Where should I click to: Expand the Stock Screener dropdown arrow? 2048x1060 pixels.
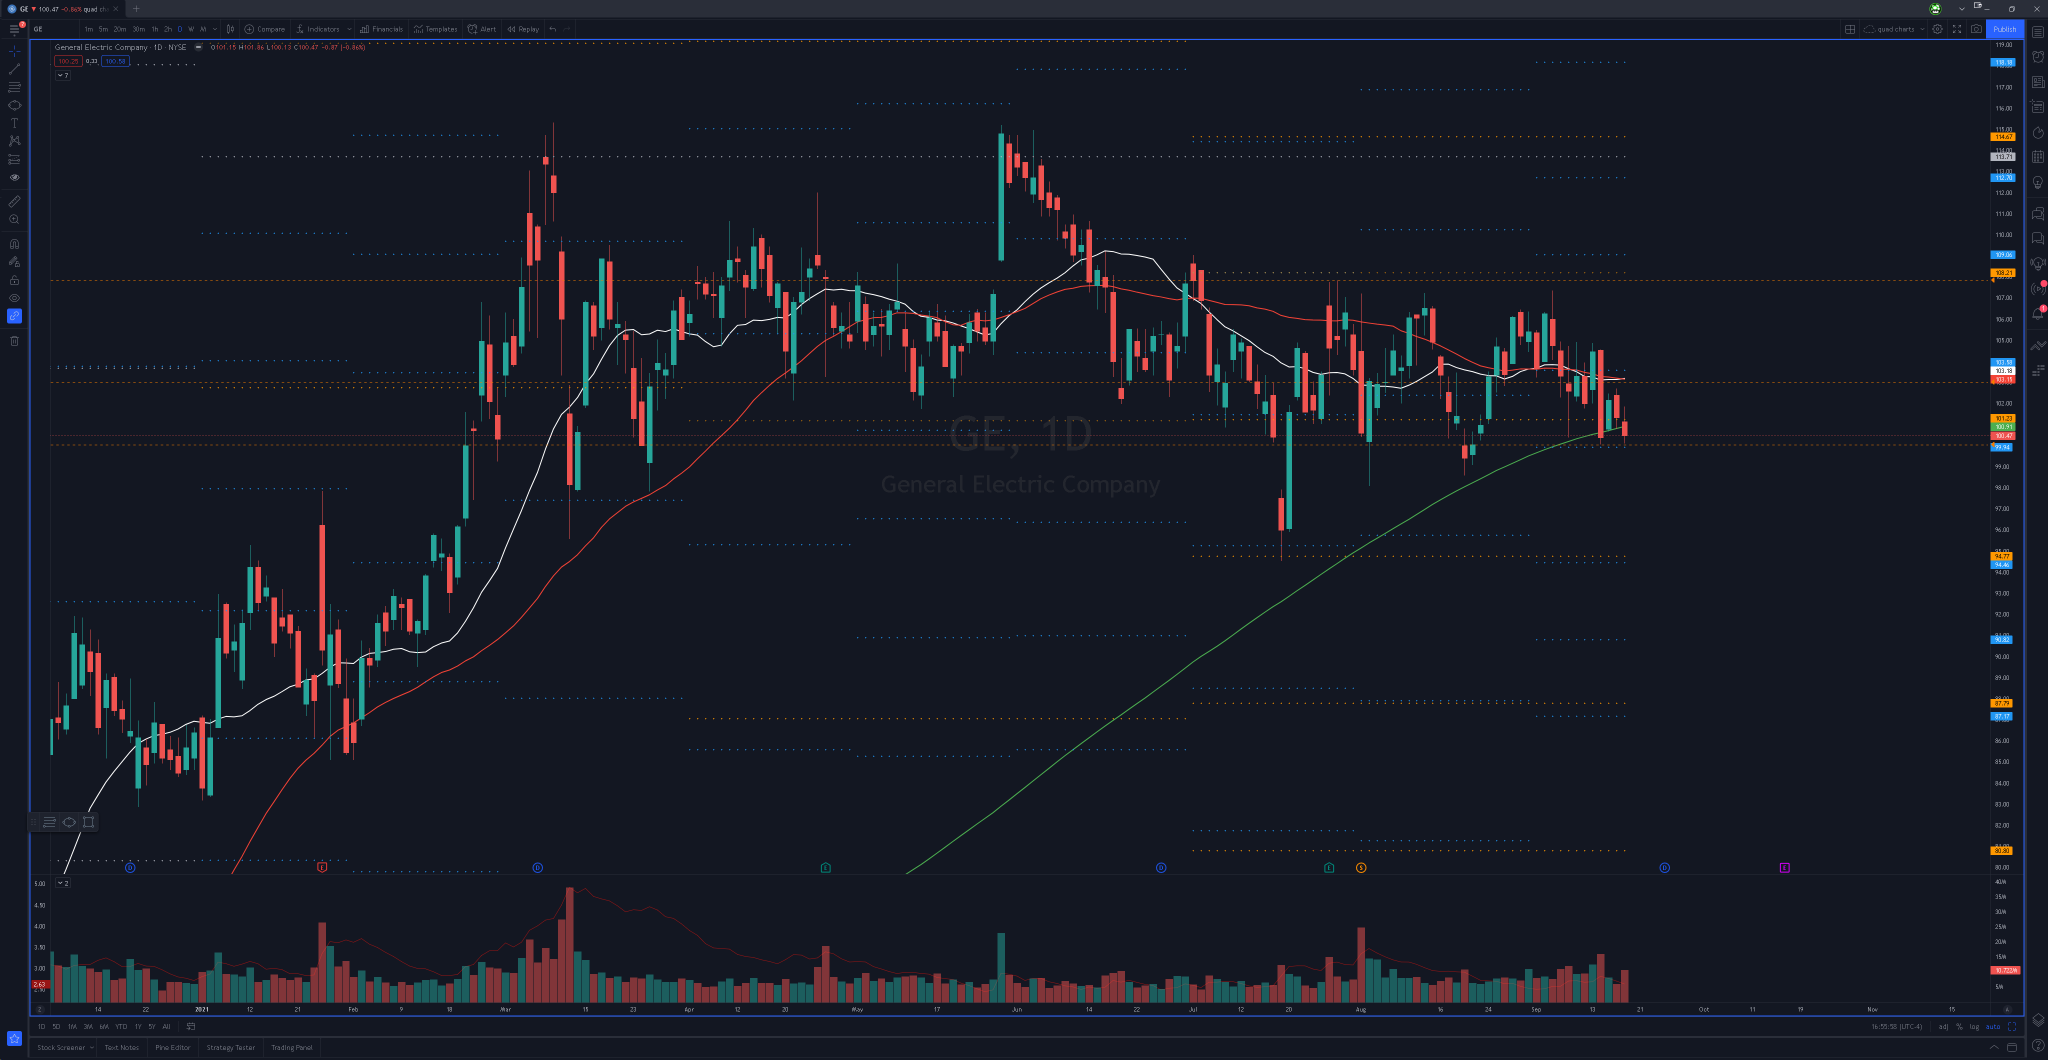click(x=92, y=1047)
